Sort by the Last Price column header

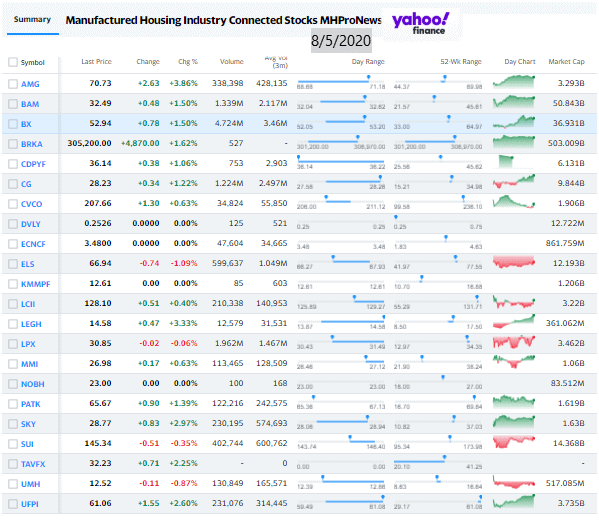point(96,61)
